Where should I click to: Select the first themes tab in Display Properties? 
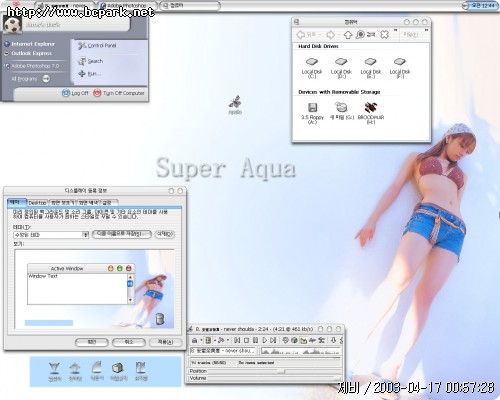[16, 202]
